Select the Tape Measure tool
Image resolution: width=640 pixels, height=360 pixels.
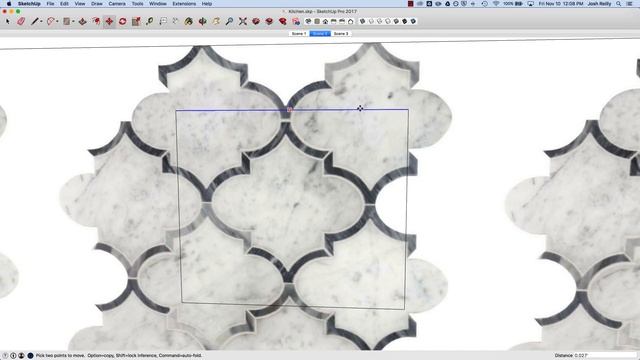tap(149, 21)
